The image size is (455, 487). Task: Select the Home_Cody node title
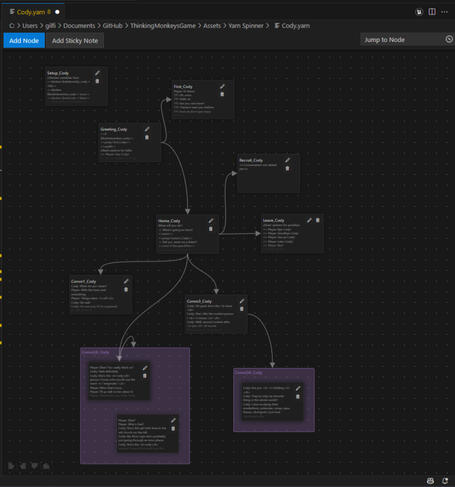coord(169,221)
